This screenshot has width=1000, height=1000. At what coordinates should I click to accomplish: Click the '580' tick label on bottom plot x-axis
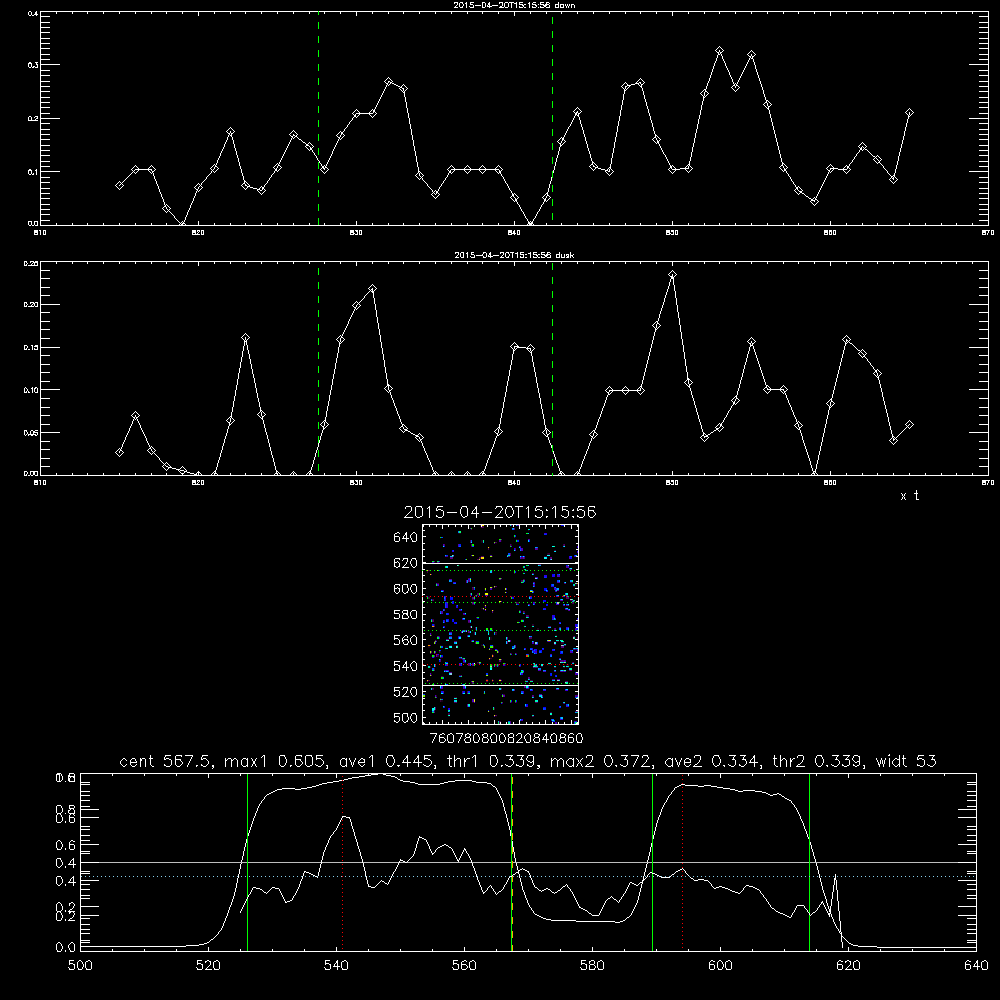(x=592, y=966)
